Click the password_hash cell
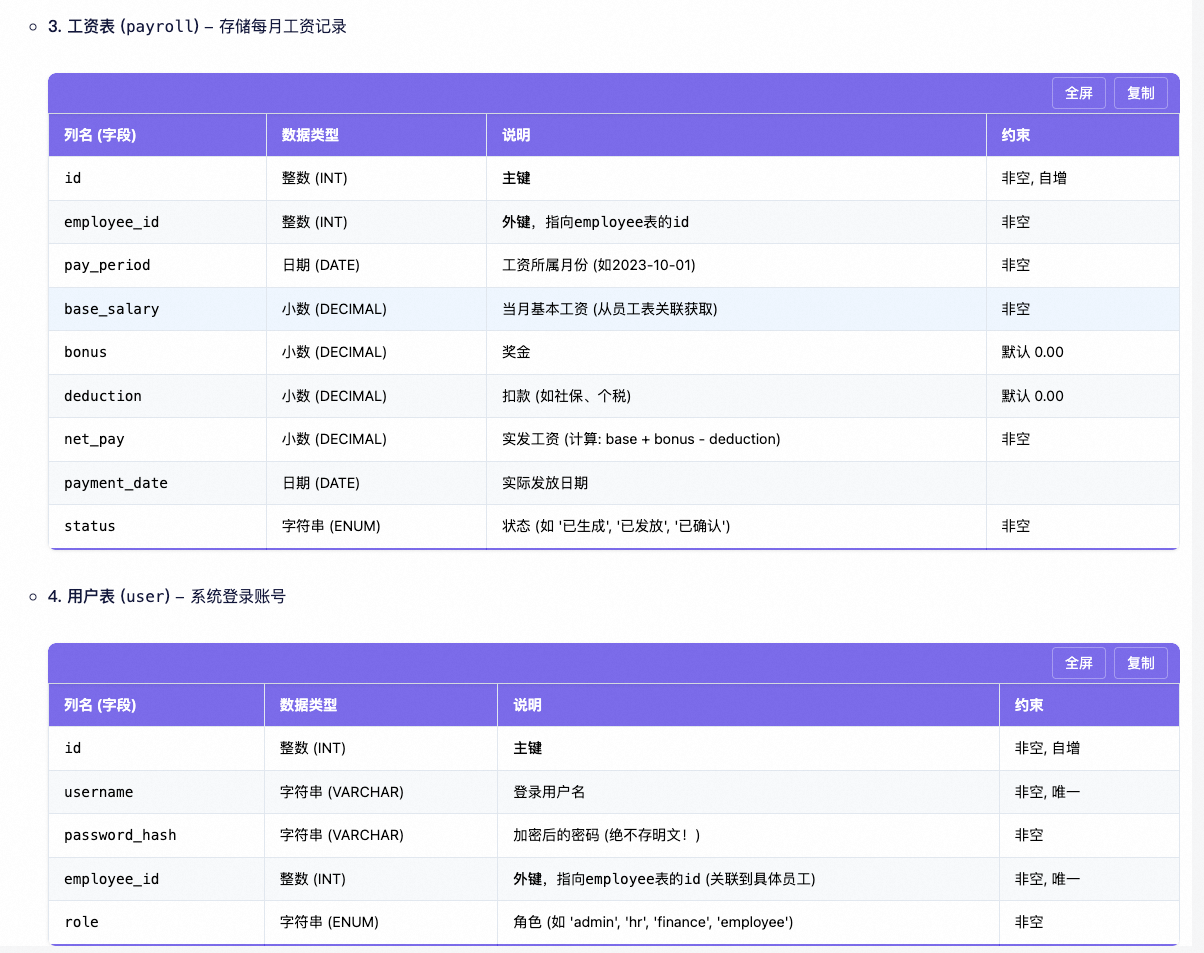The width and height of the screenshot is (1204, 953). [x=156, y=835]
